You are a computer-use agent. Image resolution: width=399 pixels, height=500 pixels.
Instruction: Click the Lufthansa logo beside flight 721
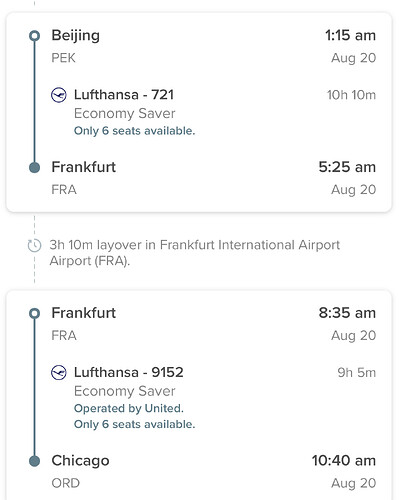click(x=59, y=95)
